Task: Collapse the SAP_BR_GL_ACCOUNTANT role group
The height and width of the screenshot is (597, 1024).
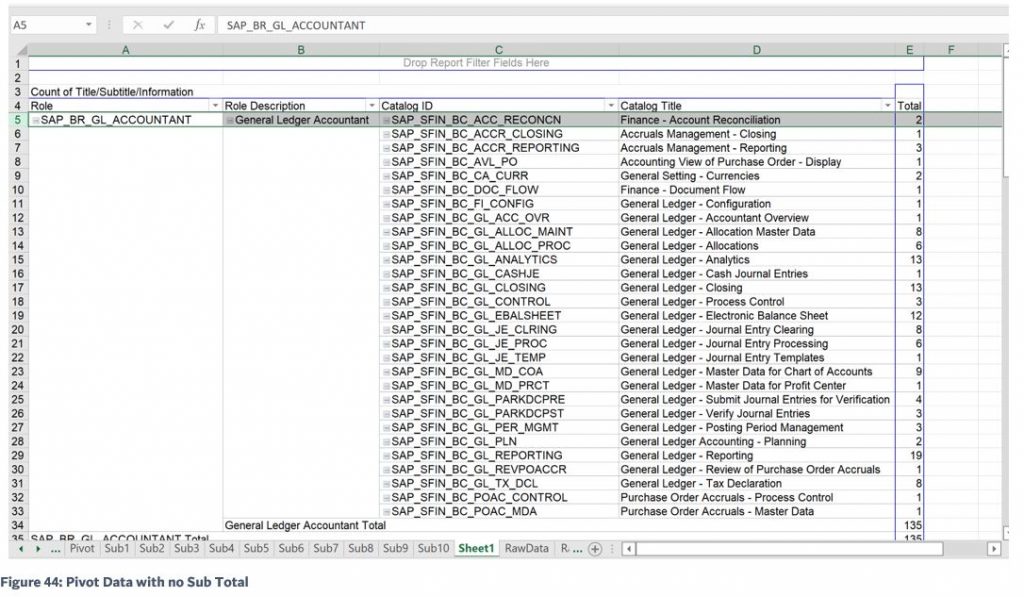Action: [x=36, y=120]
